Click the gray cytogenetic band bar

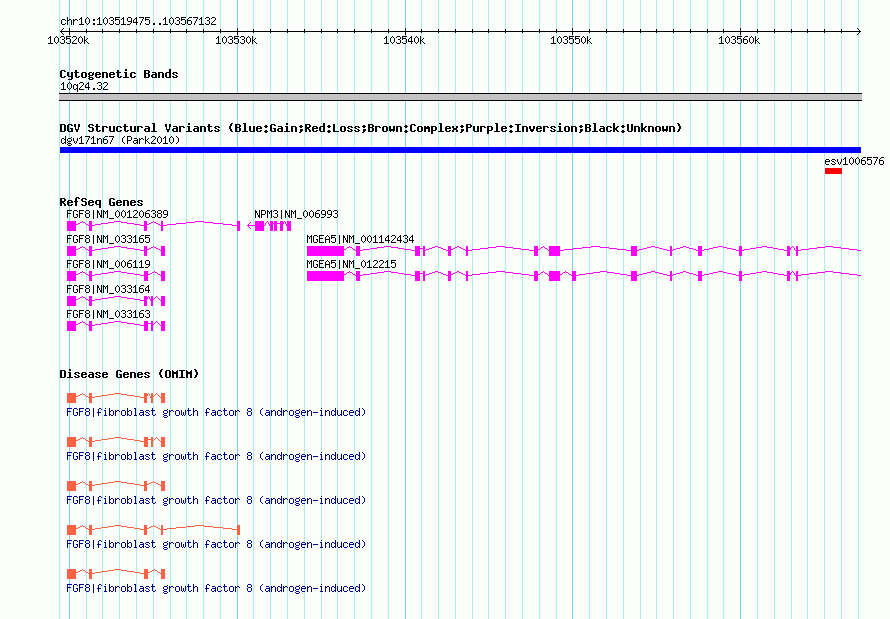tap(460, 97)
